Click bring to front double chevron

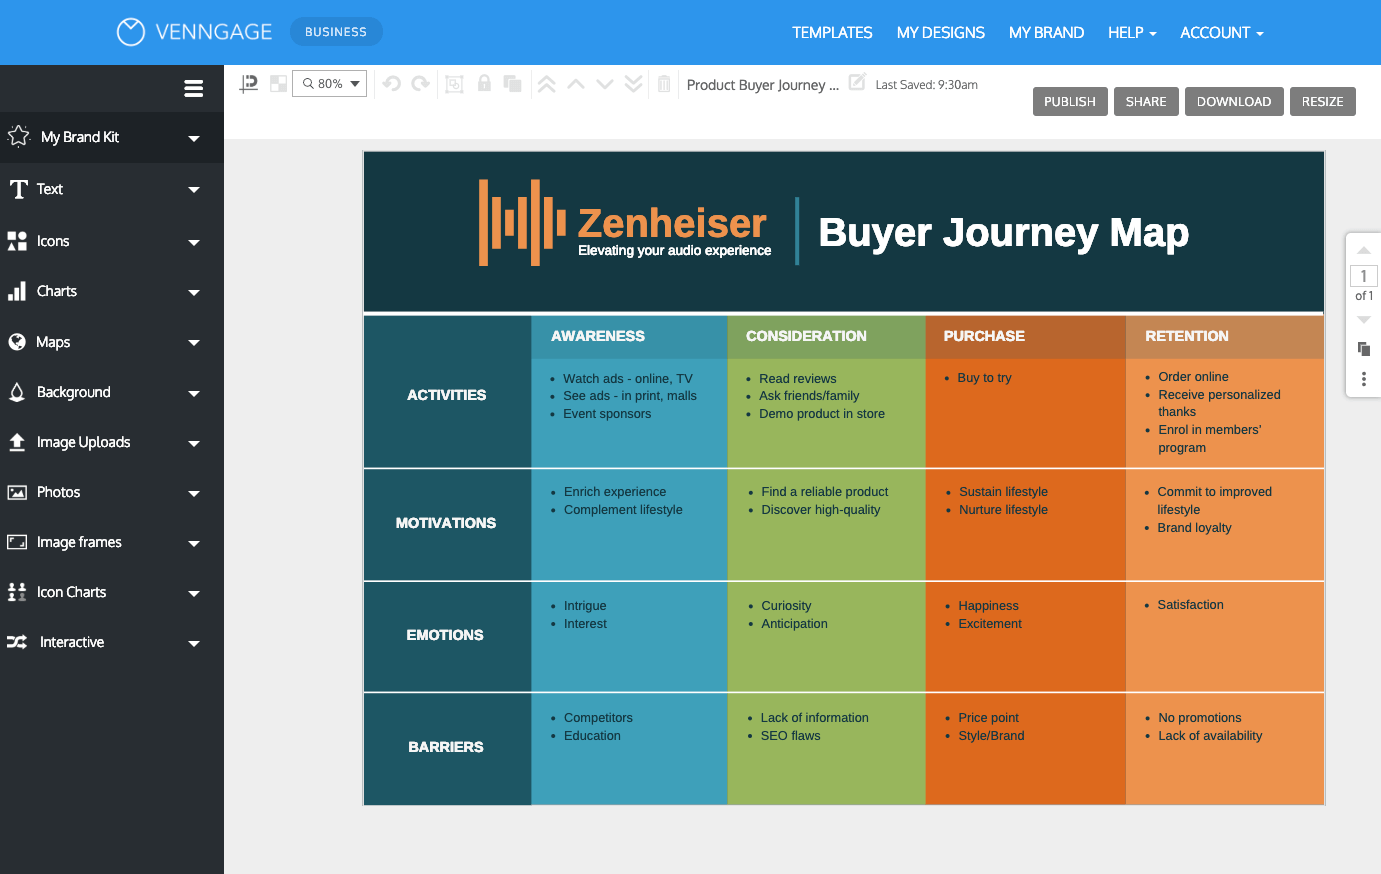[x=547, y=84]
